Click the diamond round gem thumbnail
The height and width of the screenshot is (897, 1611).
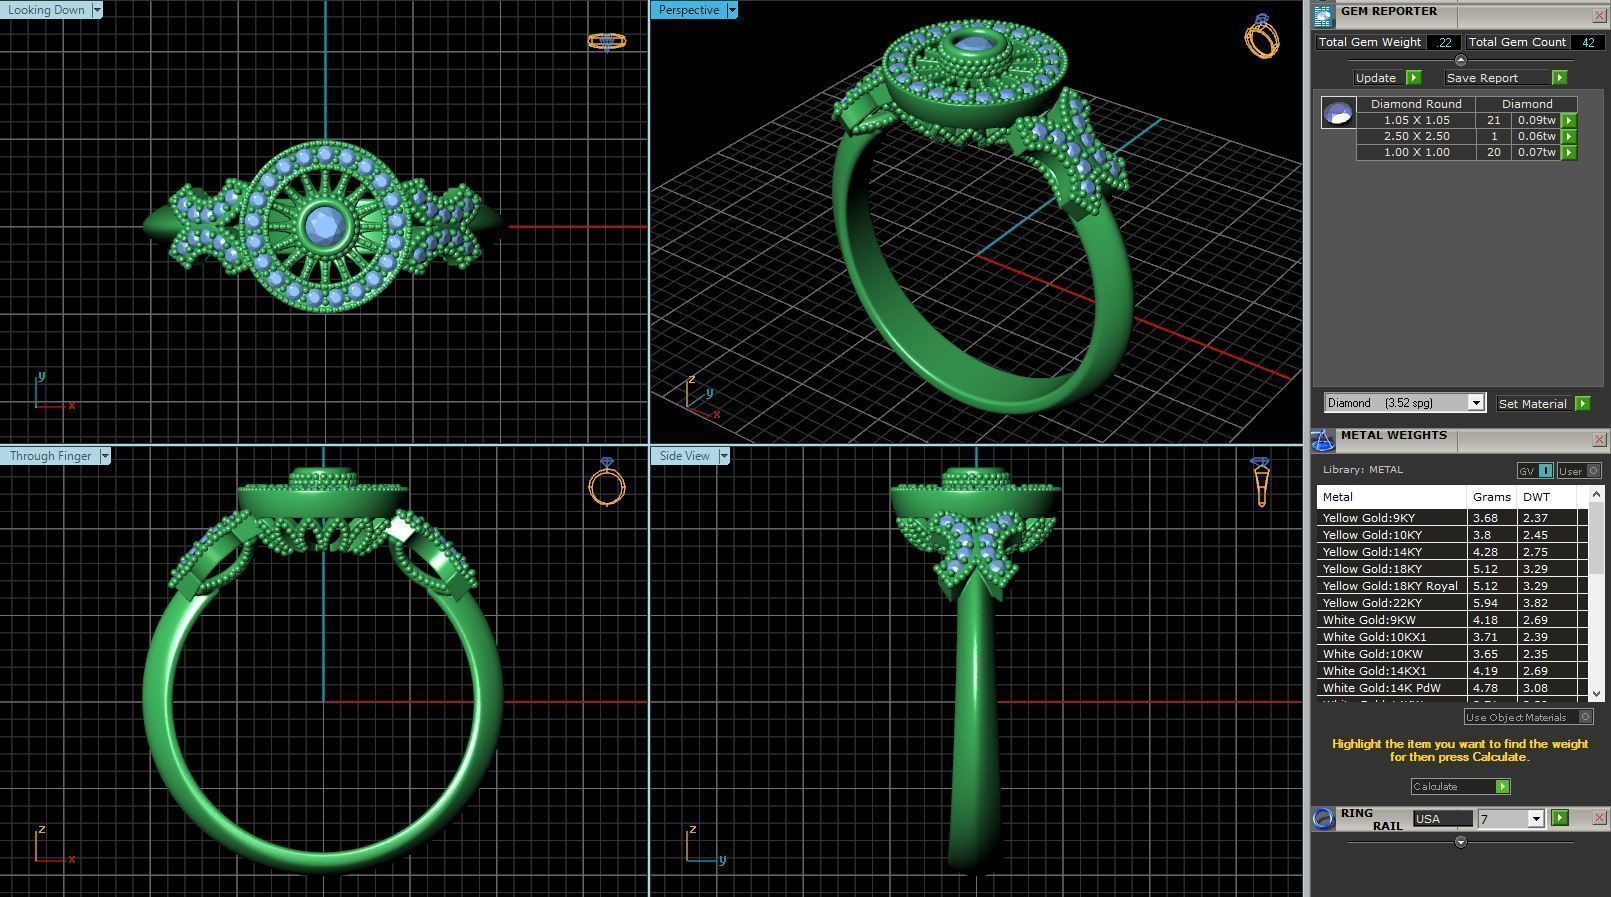point(1338,113)
